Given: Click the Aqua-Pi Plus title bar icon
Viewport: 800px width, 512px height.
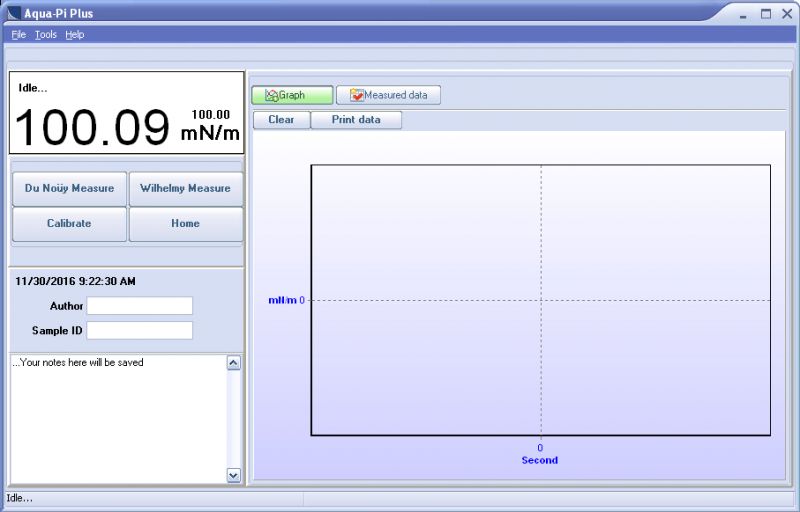Looking at the screenshot, I should coord(14,13).
